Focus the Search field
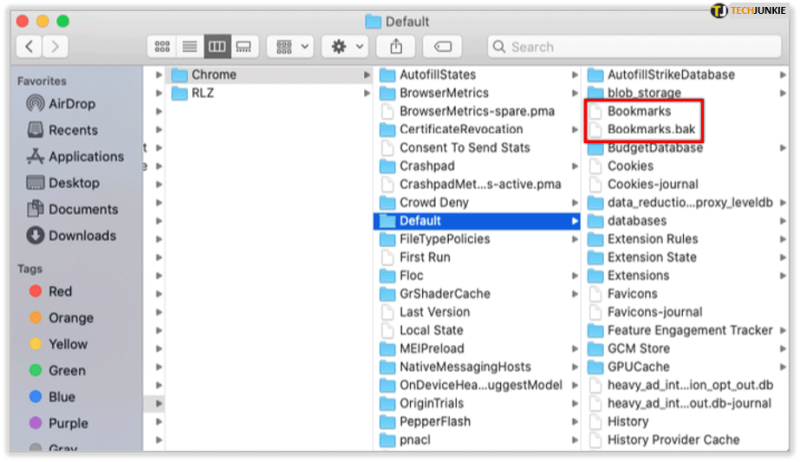 (x=634, y=47)
